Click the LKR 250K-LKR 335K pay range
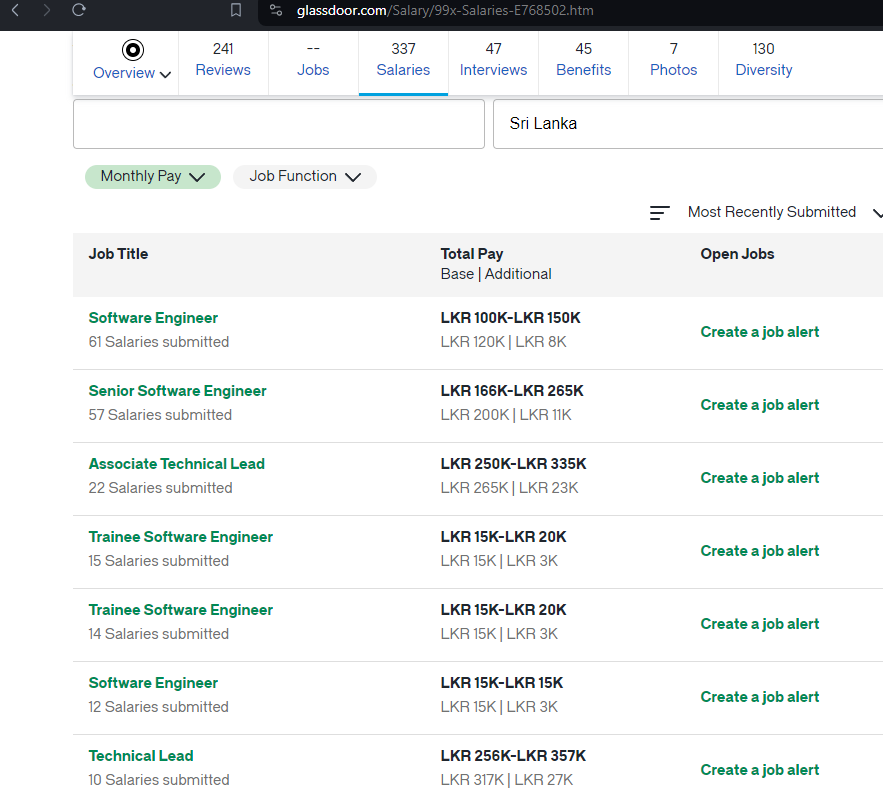Viewport: 883px width, 807px height. click(513, 464)
